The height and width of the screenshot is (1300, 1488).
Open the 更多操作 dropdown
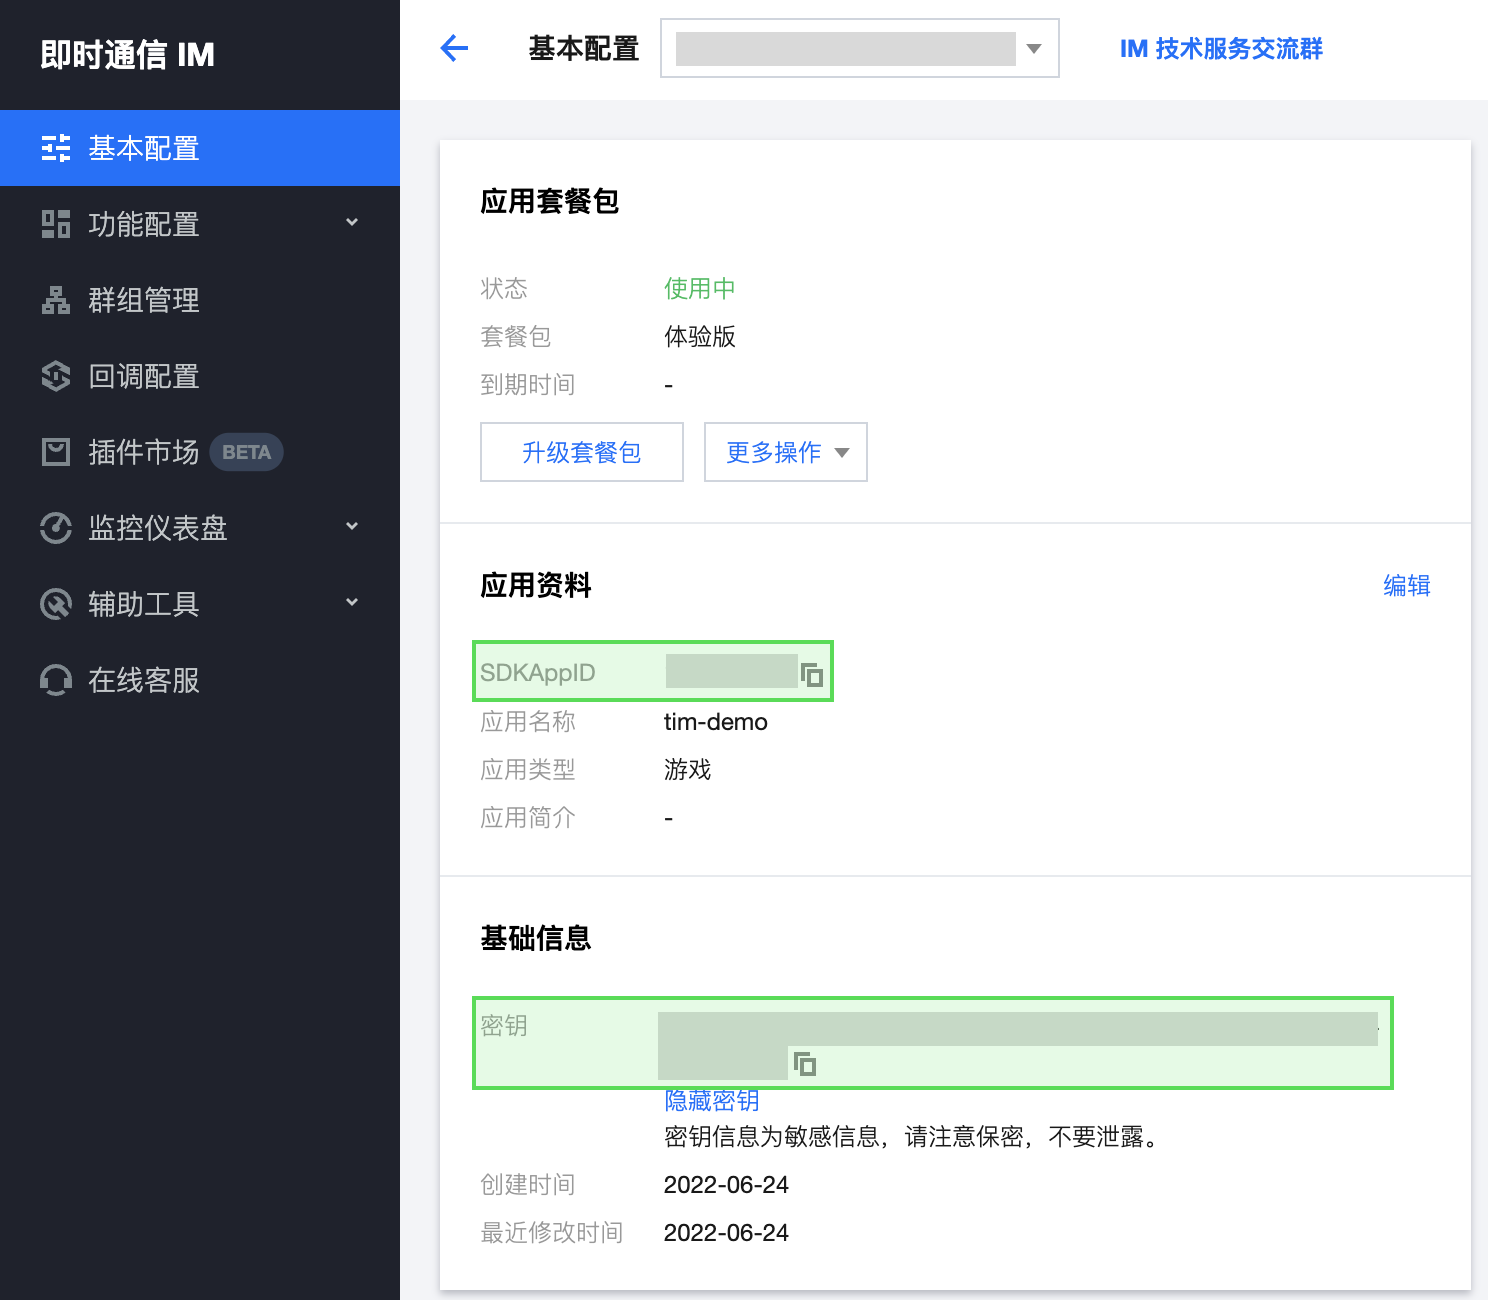(785, 452)
